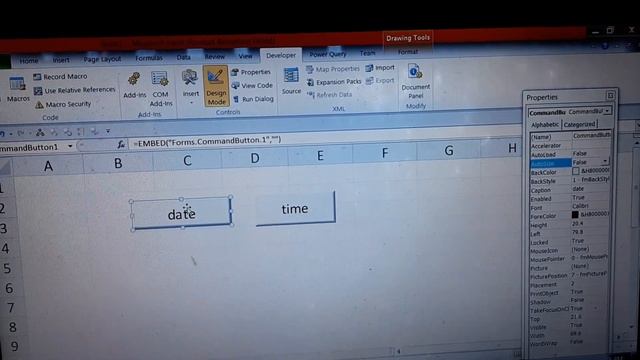The width and height of the screenshot is (640, 360).
Task: Open the XML Source pane
Action: click(291, 81)
